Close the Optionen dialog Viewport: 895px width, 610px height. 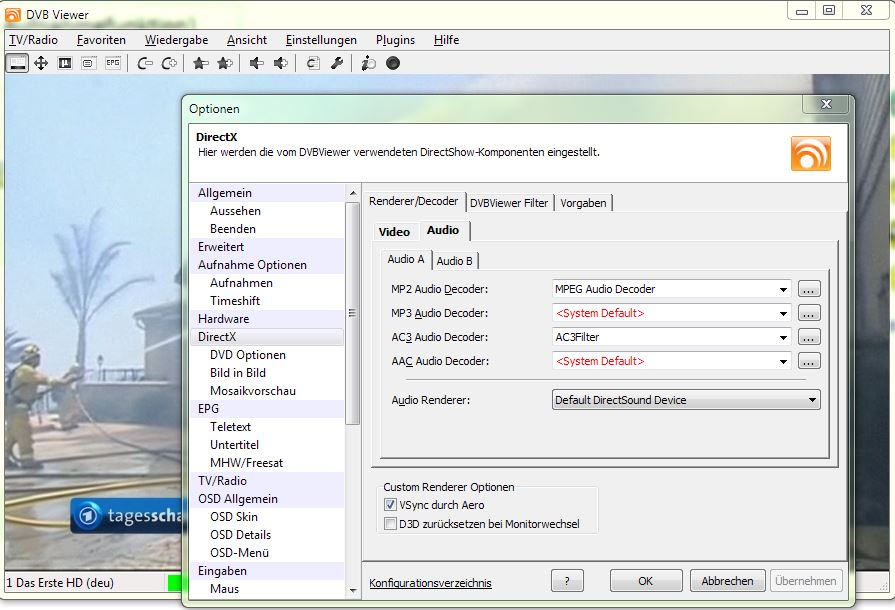[x=826, y=104]
